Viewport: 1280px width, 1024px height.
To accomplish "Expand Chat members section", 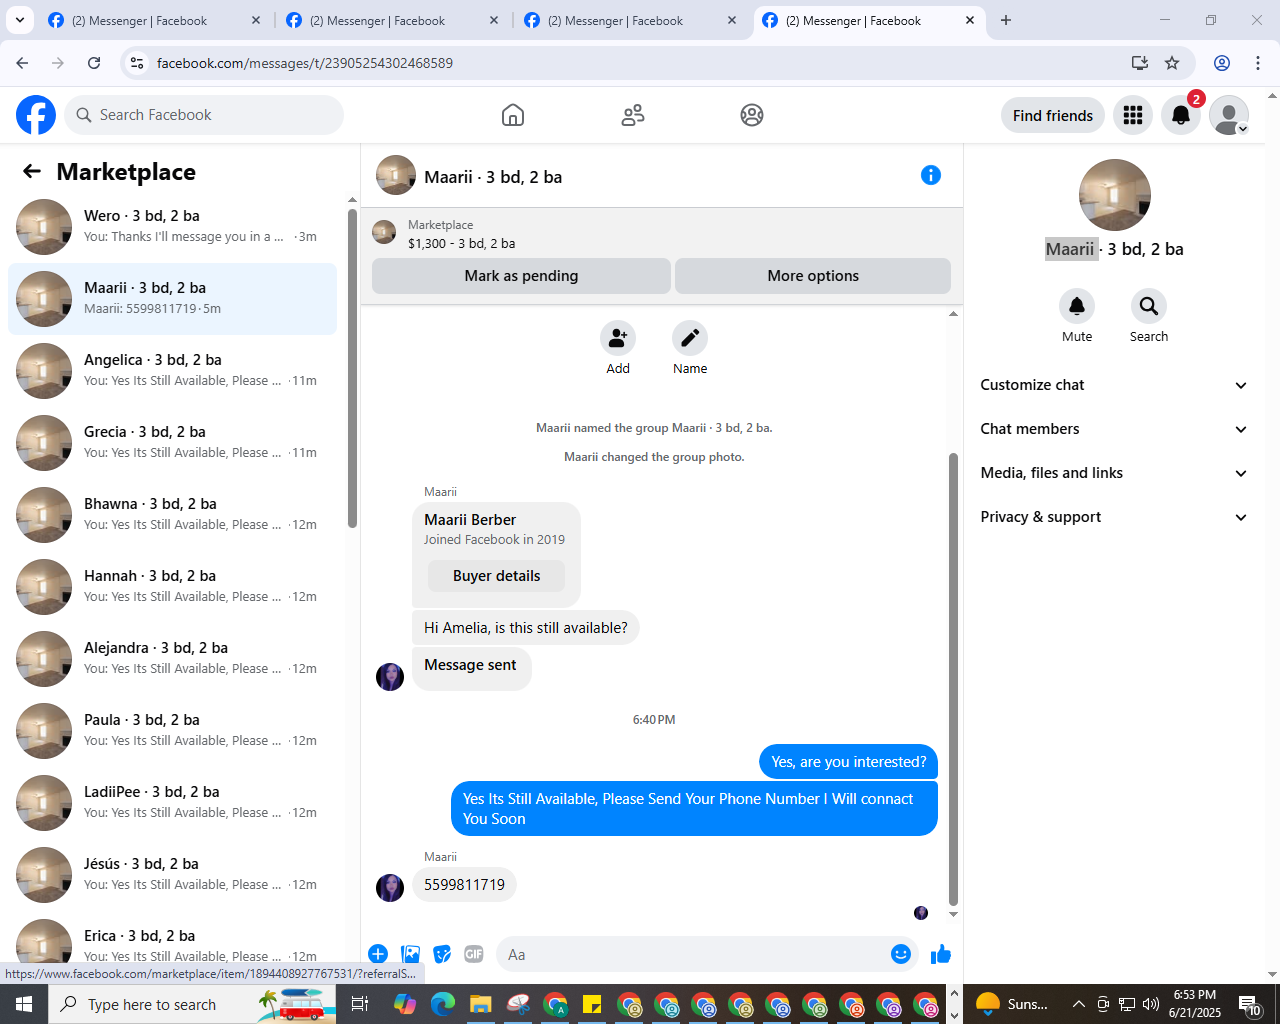I will click(1114, 429).
